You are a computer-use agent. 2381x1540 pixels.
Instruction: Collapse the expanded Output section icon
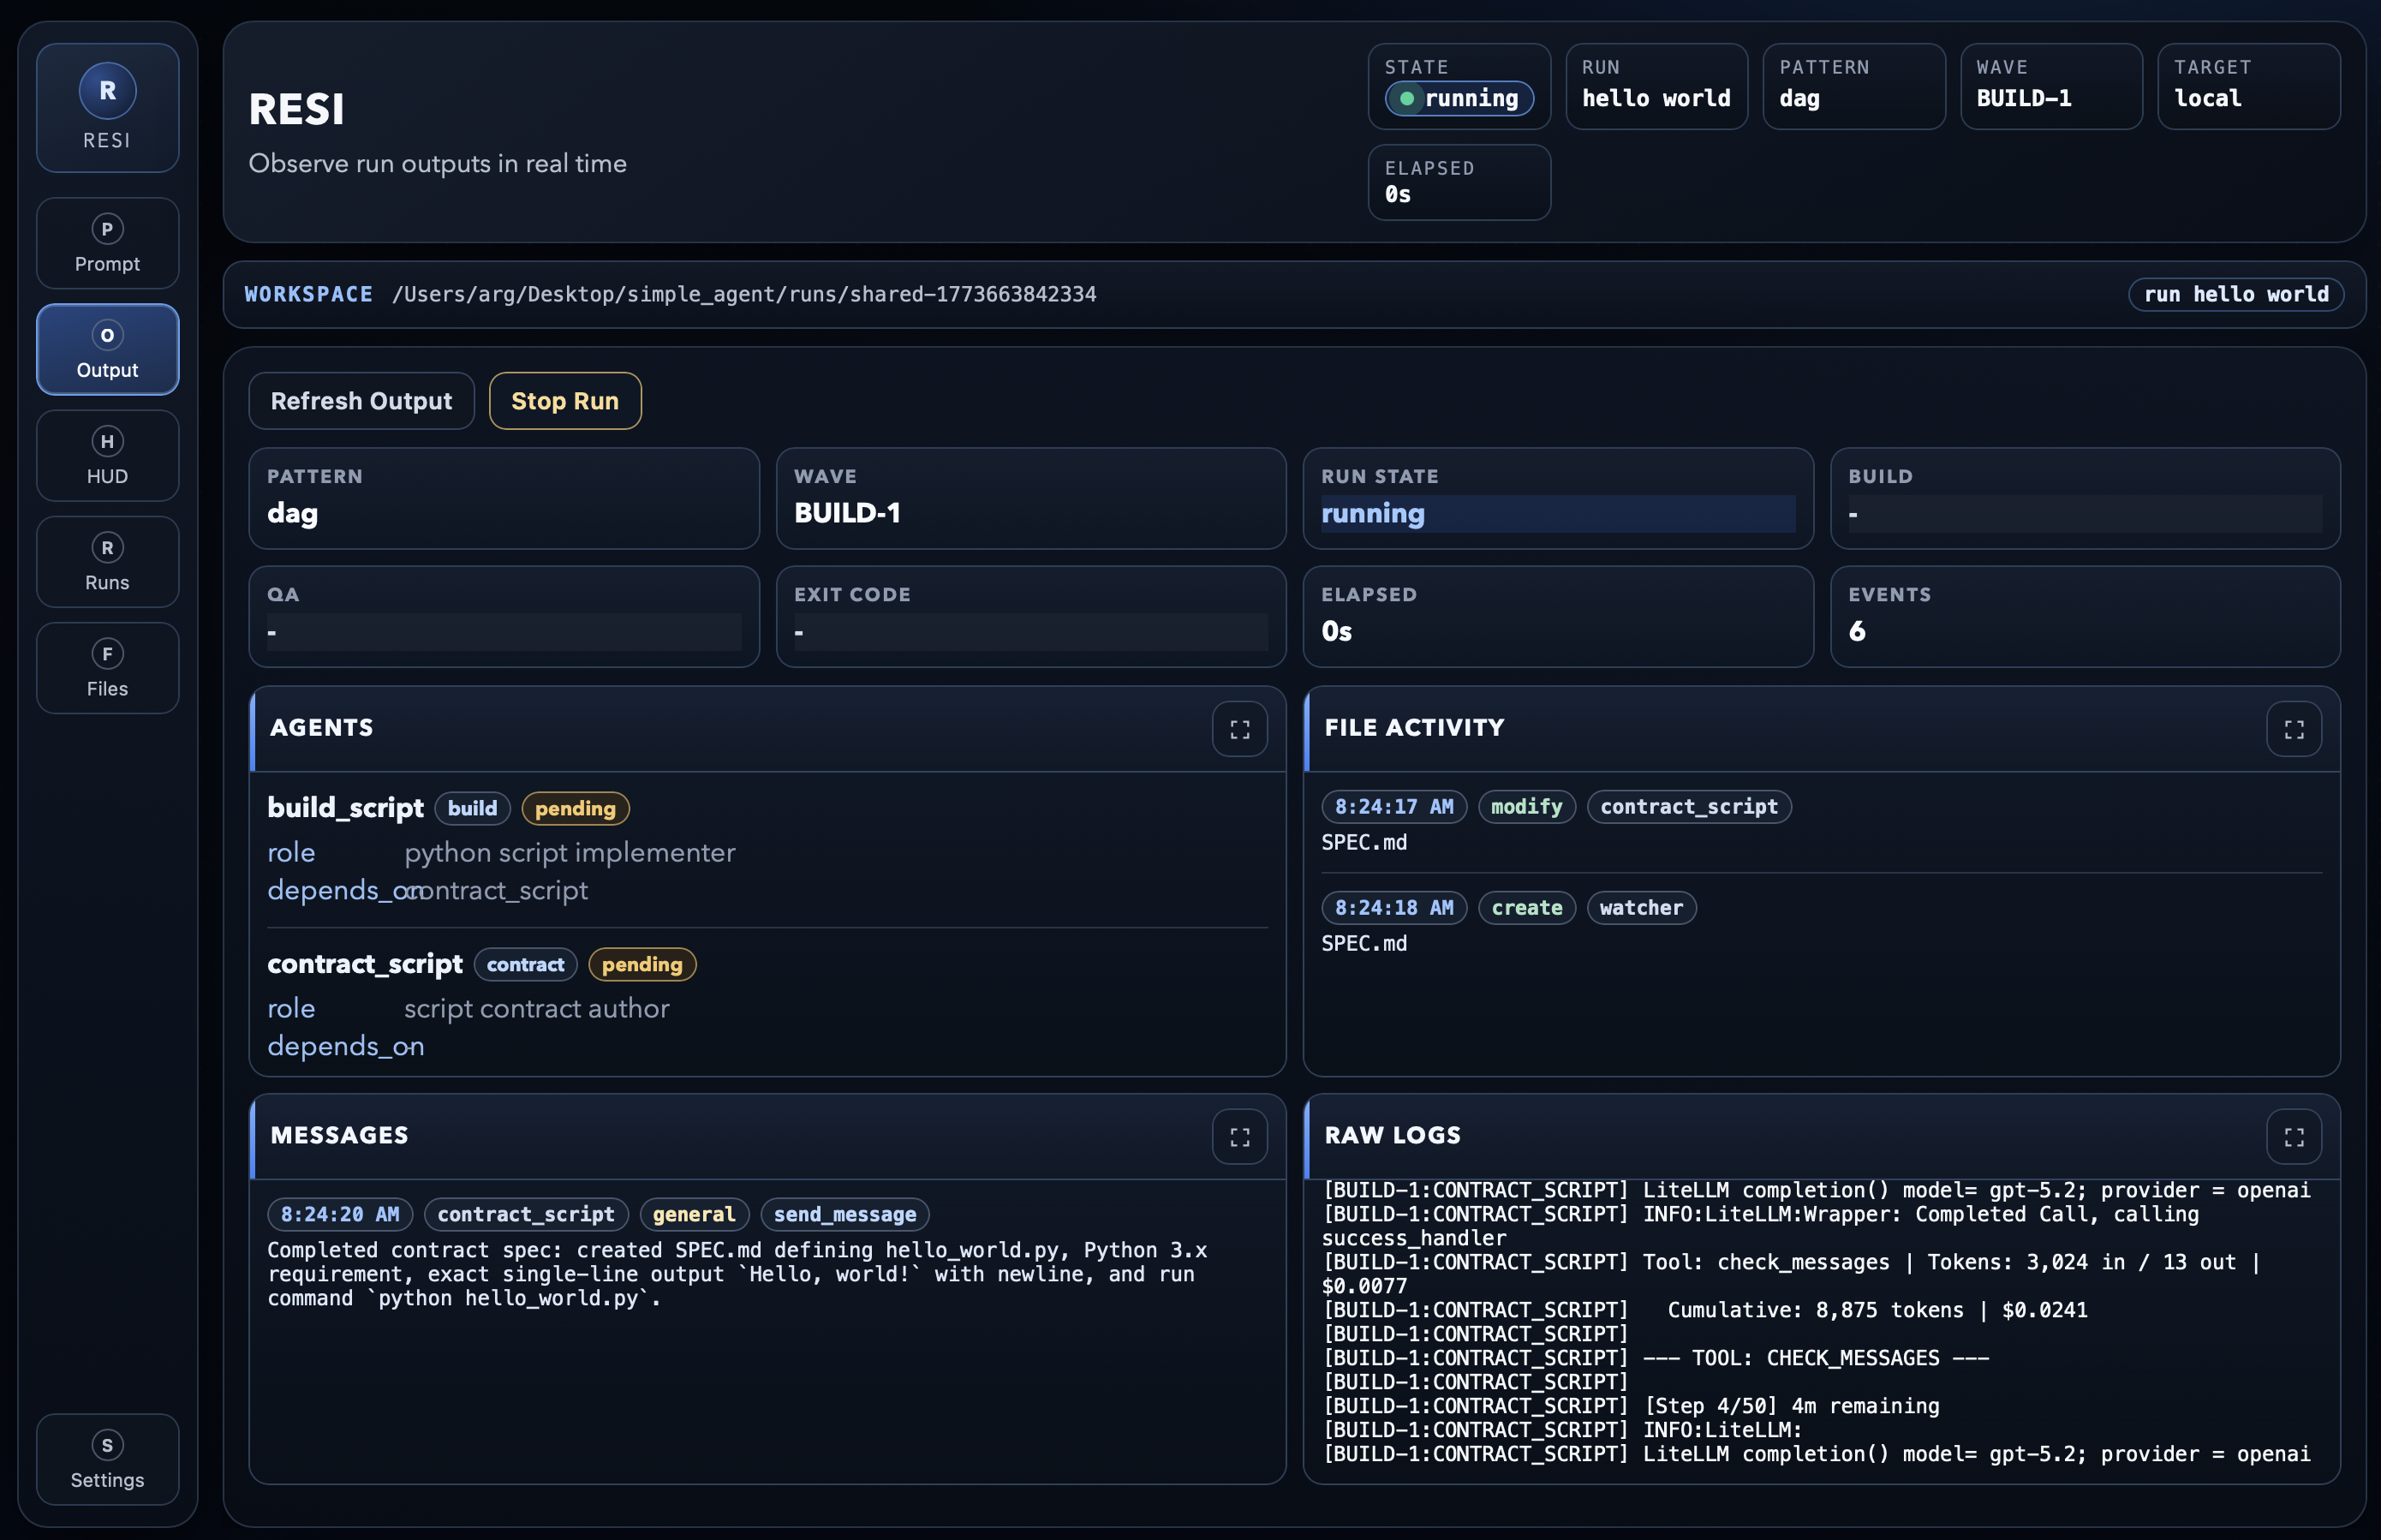[x=107, y=336]
